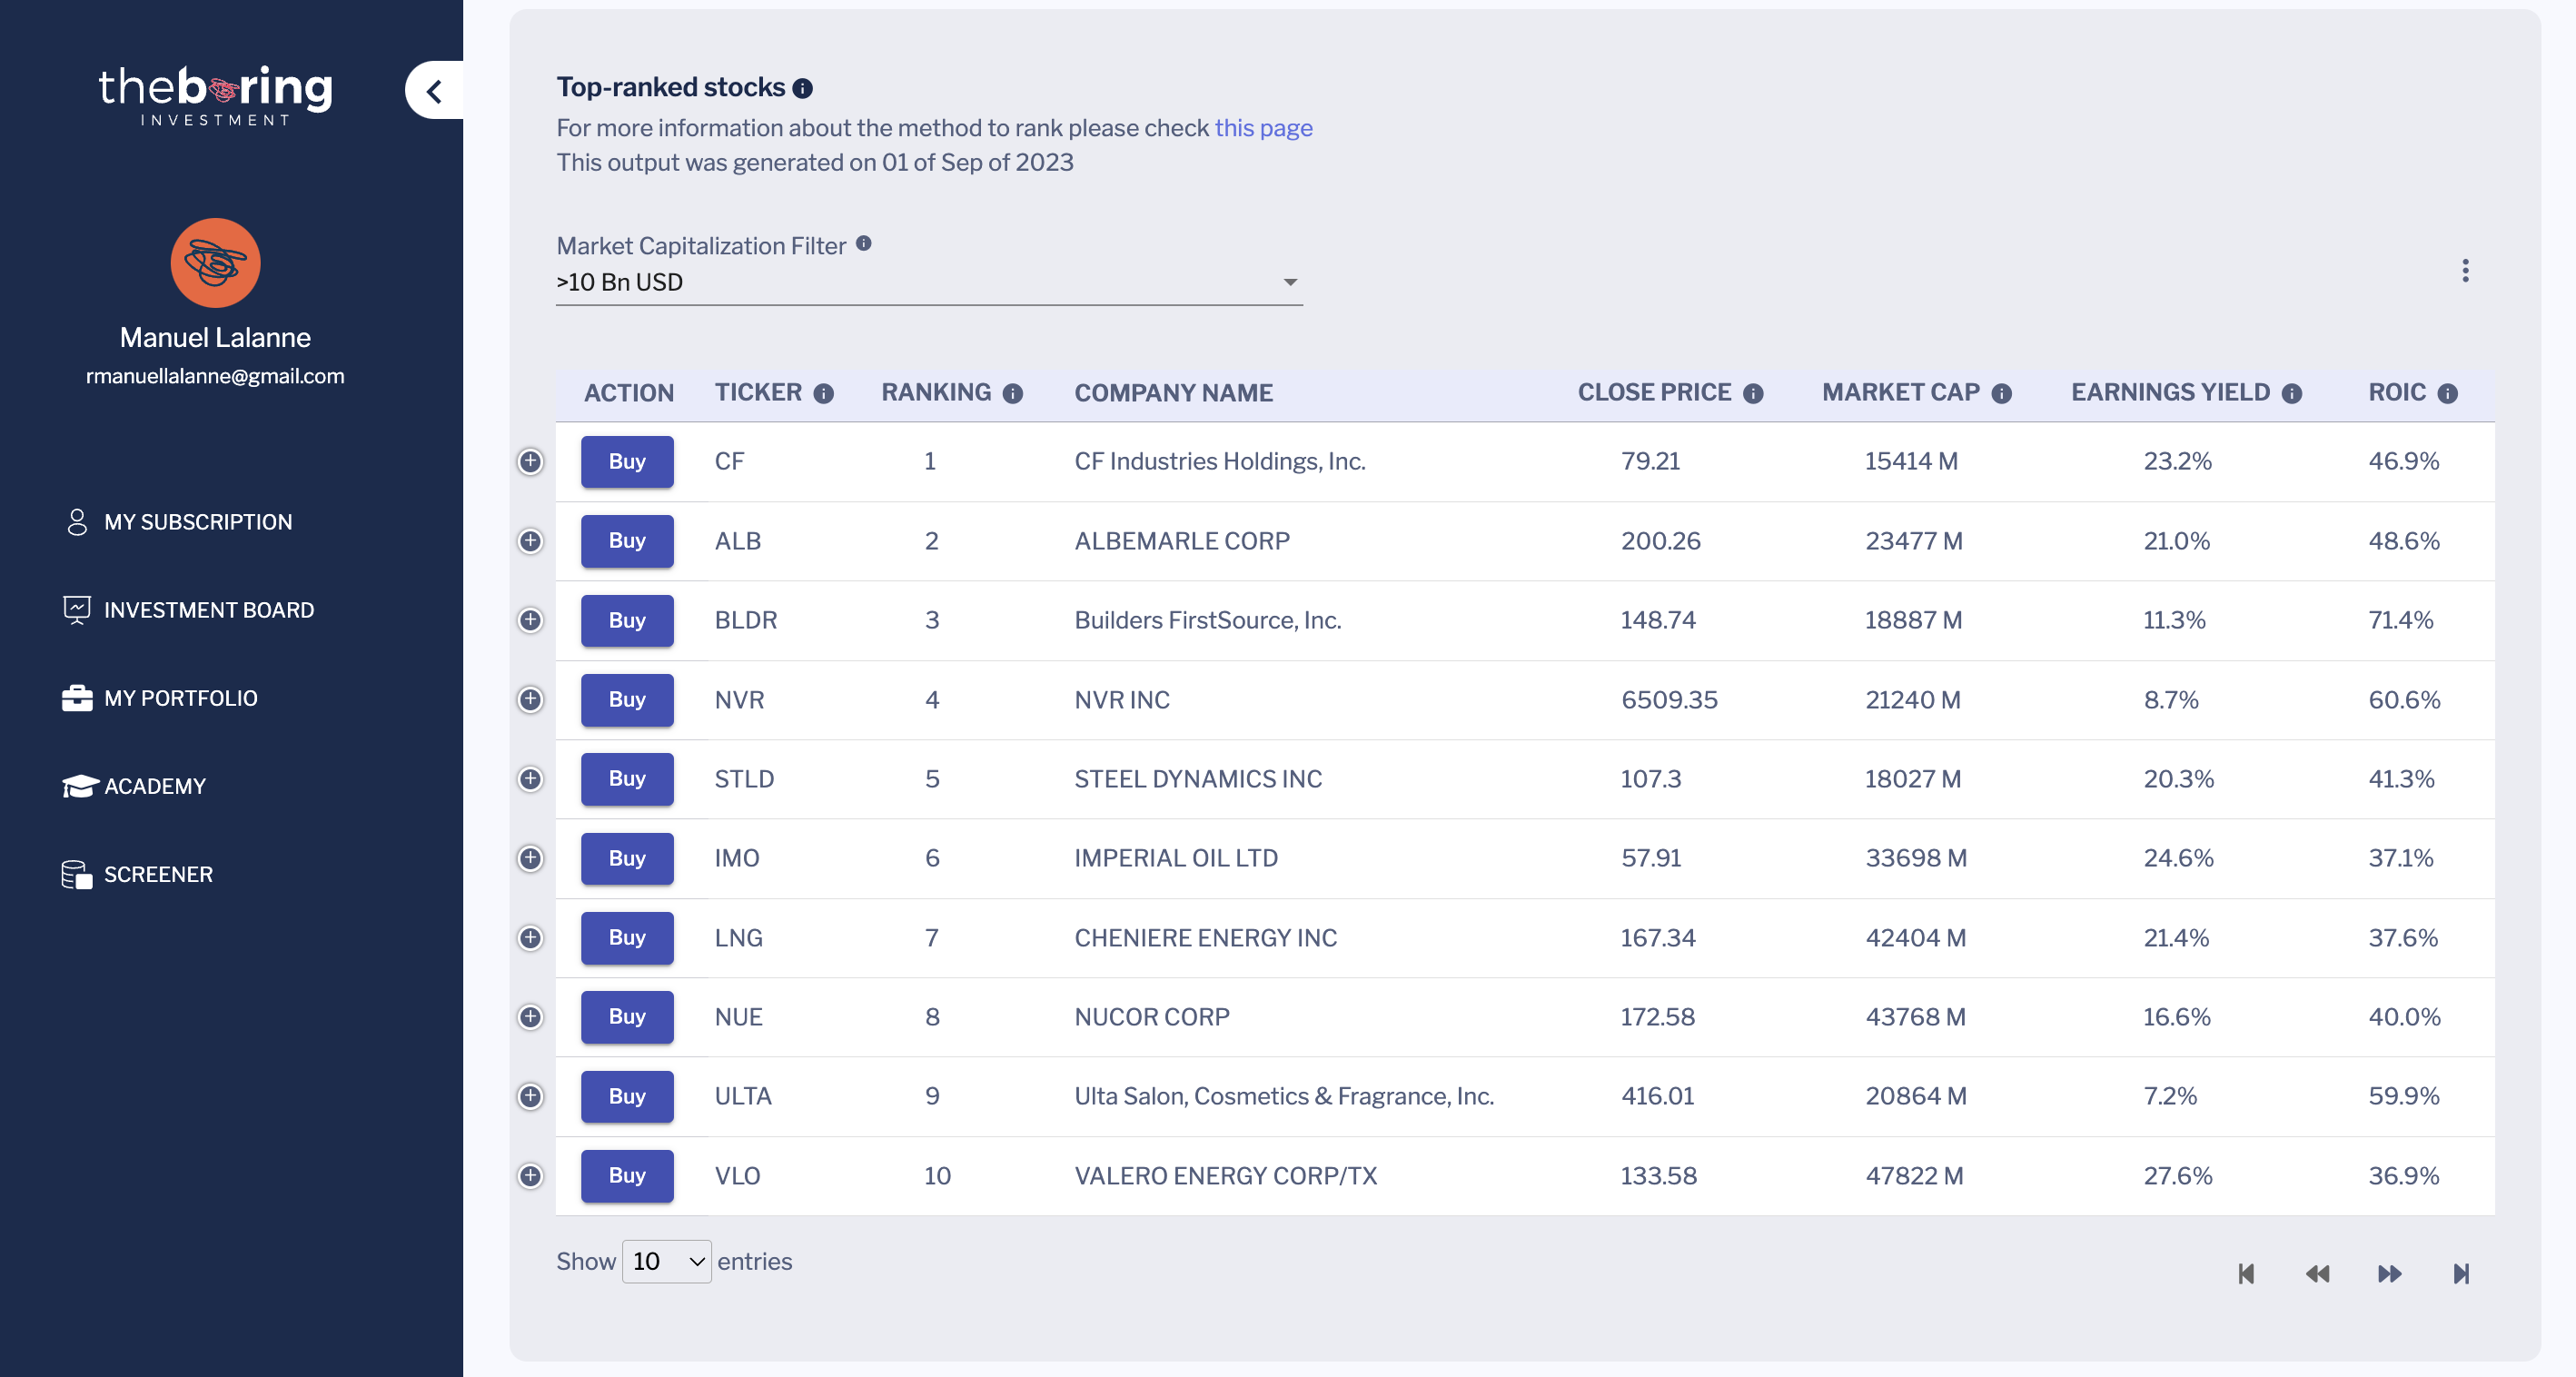Open the three-dot table options menu
Image resolution: width=2576 pixels, height=1377 pixels.
point(2465,270)
